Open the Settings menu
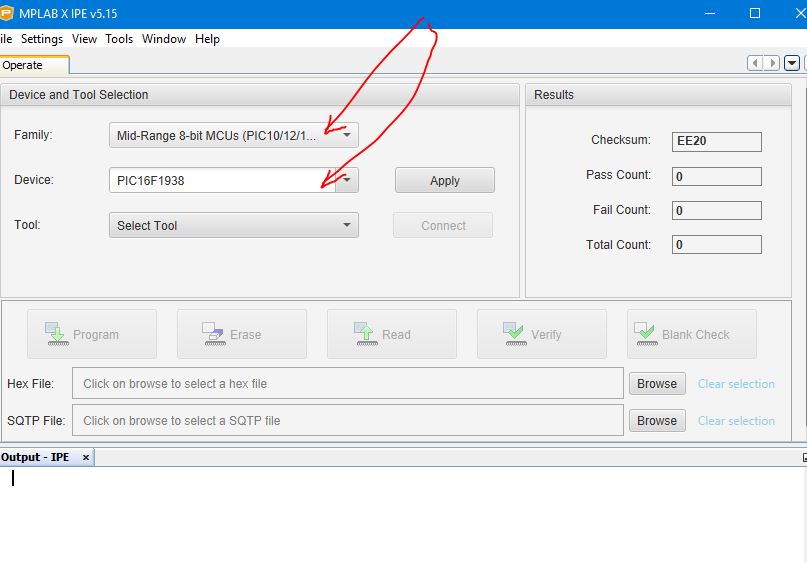Viewport: 807px width, 563px height. click(x=42, y=39)
